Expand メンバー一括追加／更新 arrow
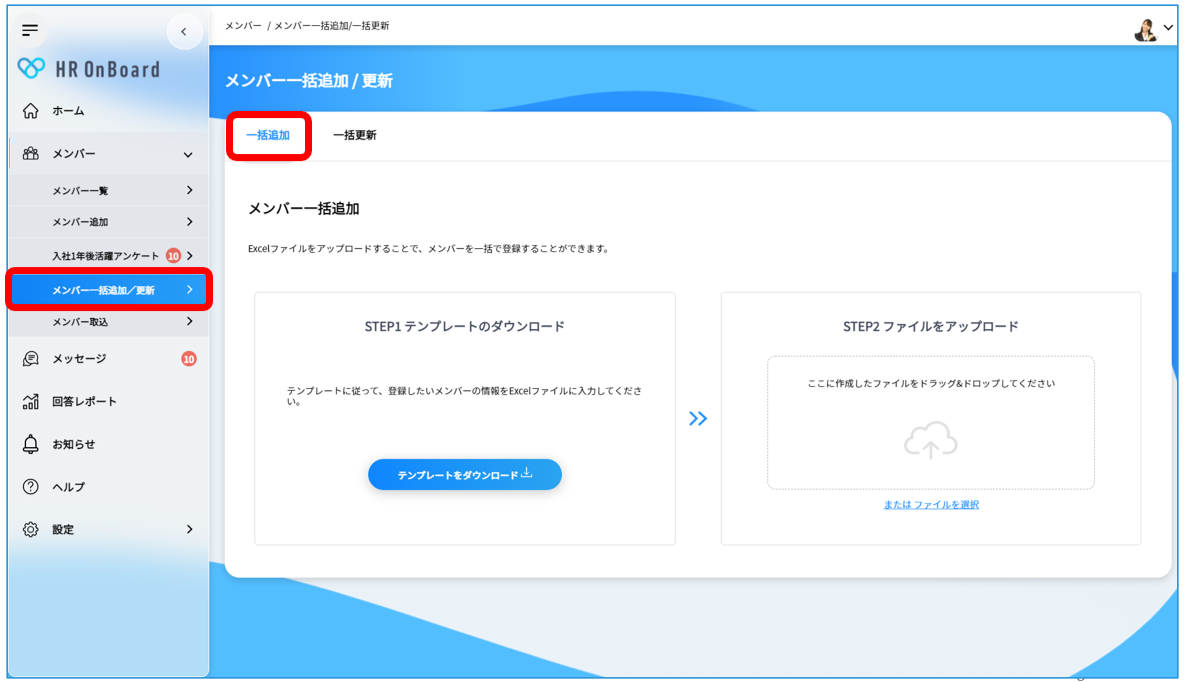The image size is (1184, 682). tap(190, 290)
